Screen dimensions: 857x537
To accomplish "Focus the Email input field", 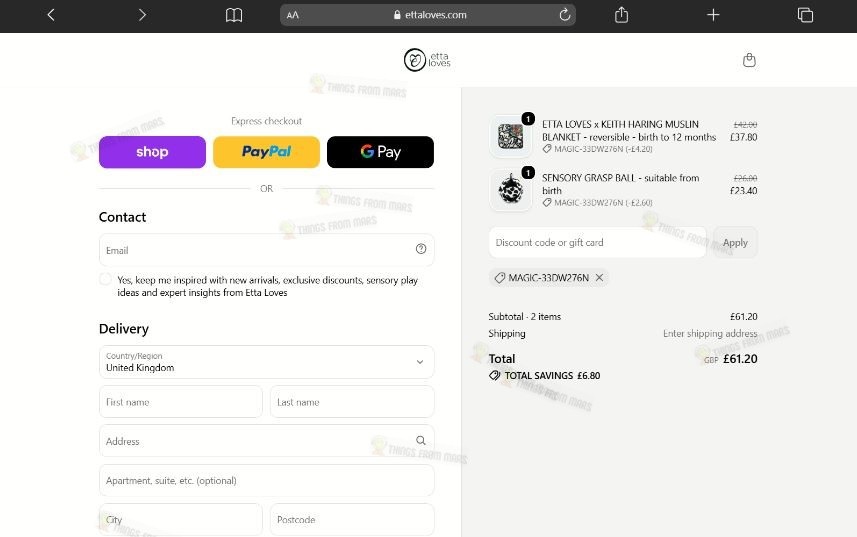I will (267, 250).
